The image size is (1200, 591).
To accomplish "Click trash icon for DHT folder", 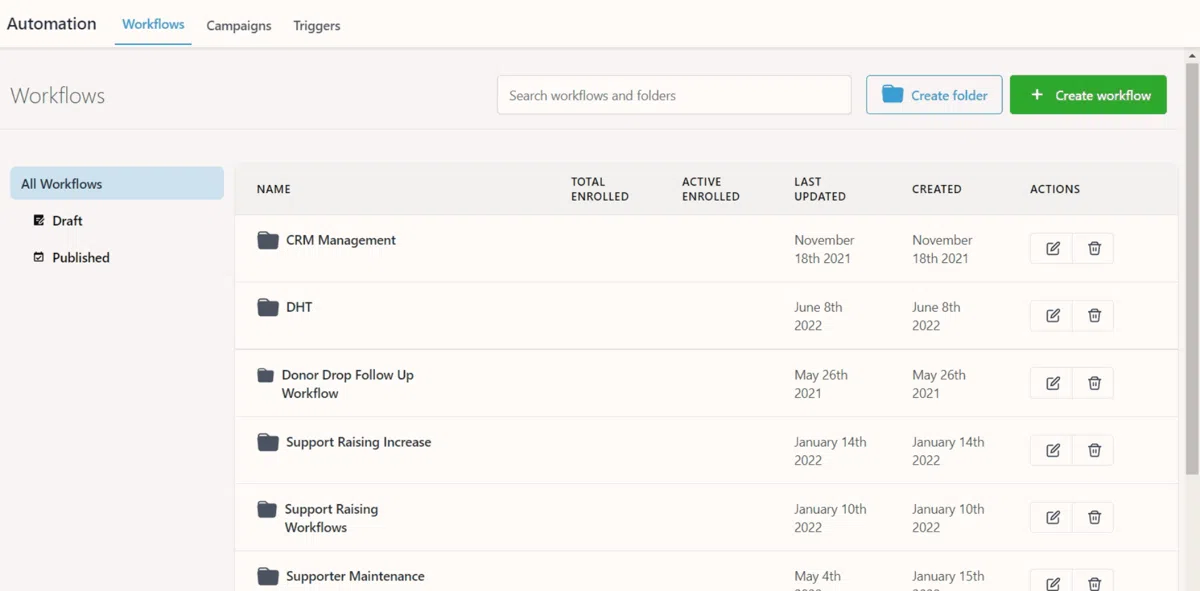I will [1094, 316].
